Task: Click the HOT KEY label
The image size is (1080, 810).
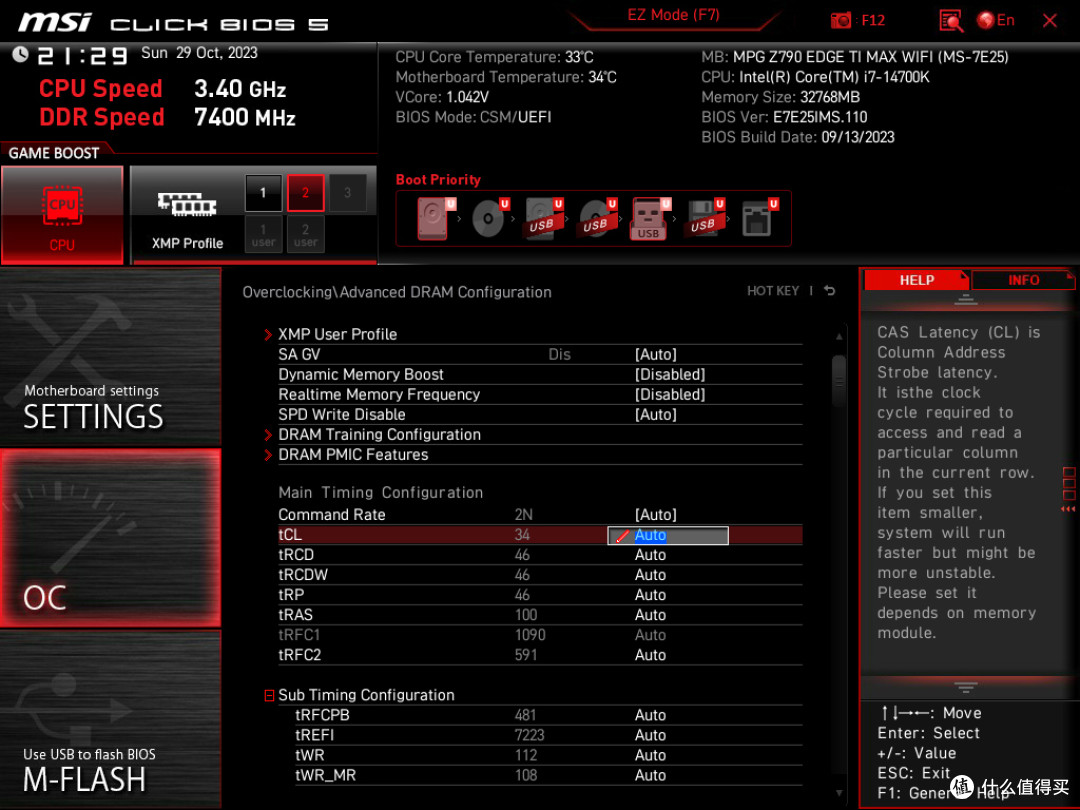Action: point(773,291)
